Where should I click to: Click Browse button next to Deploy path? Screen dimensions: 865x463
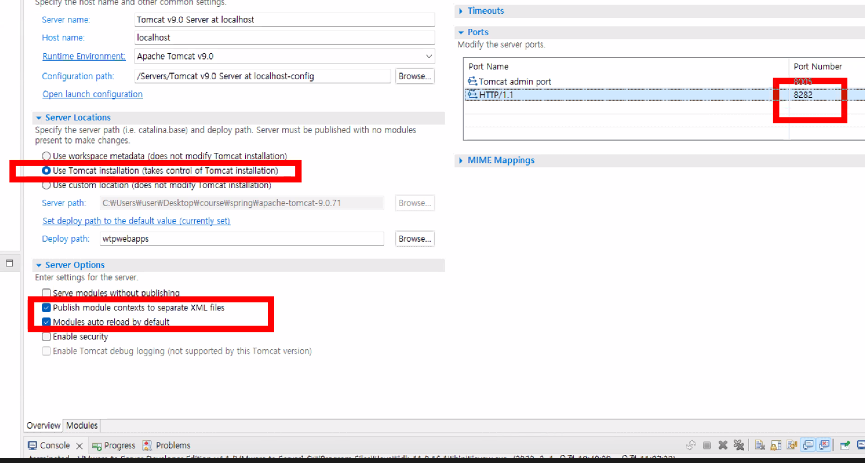click(x=415, y=239)
